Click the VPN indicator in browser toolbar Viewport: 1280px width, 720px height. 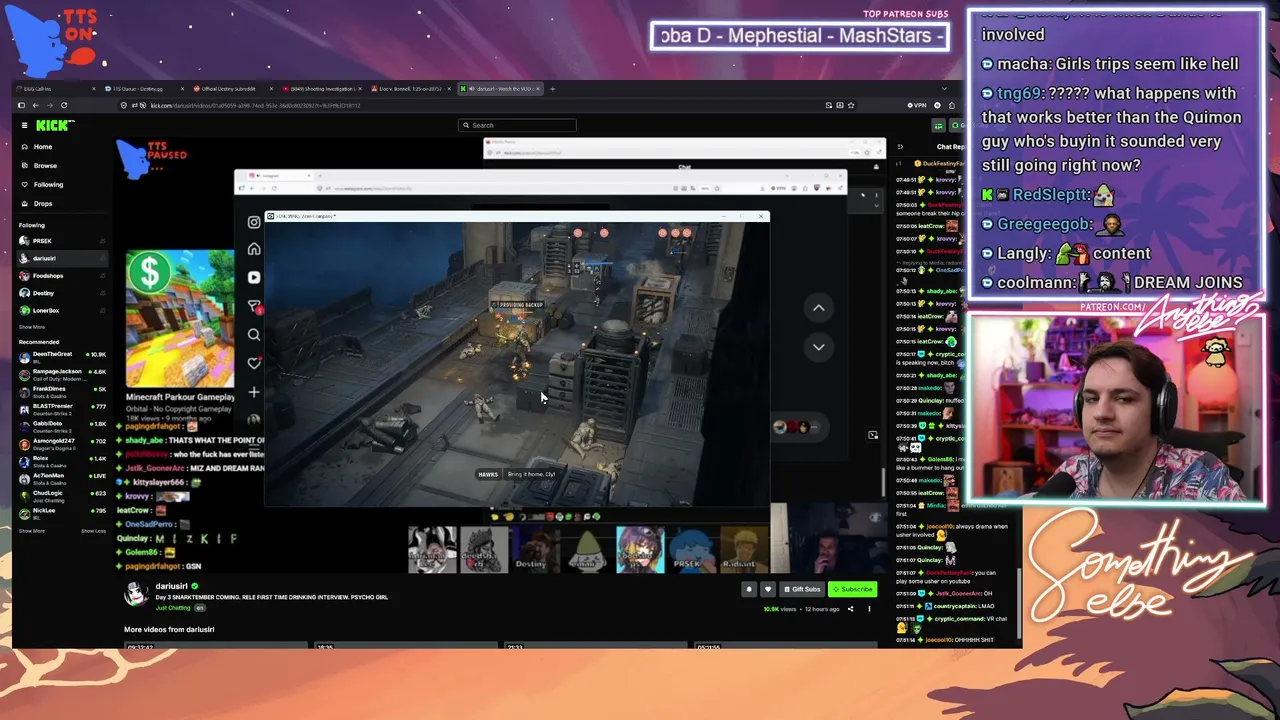917,105
